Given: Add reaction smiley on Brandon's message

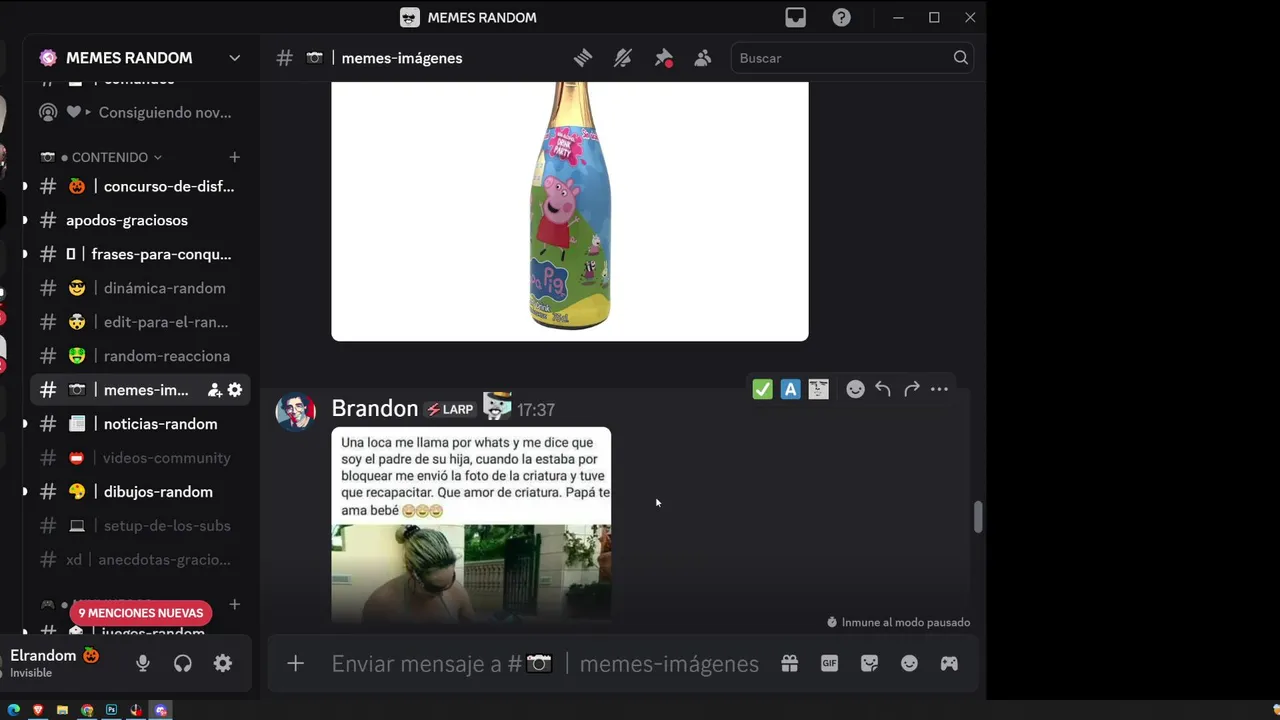Looking at the screenshot, I should tap(855, 389).
